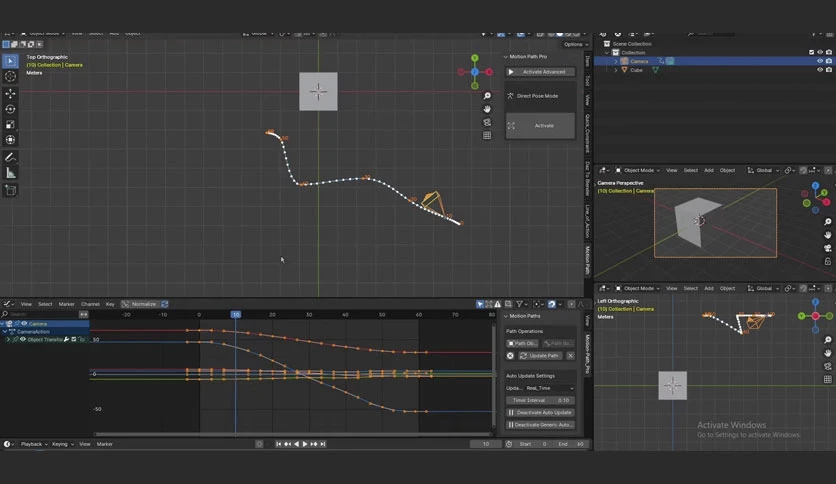
Task: Toggle eye icon on Object Transforms channel
Action: click(x=22, y=340)
